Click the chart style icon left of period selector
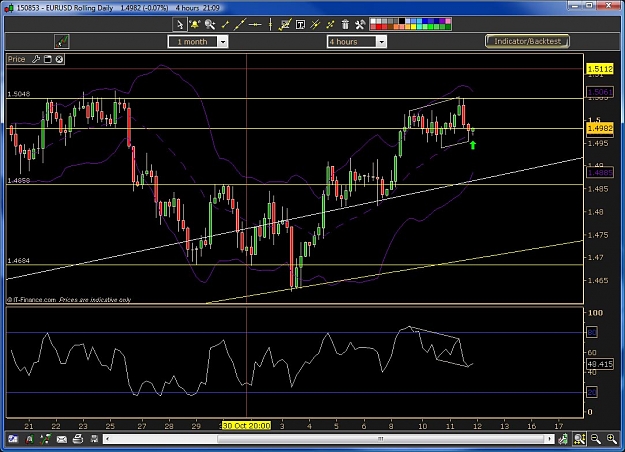Viewport: 625px width, 452px height. pos(62,41)
